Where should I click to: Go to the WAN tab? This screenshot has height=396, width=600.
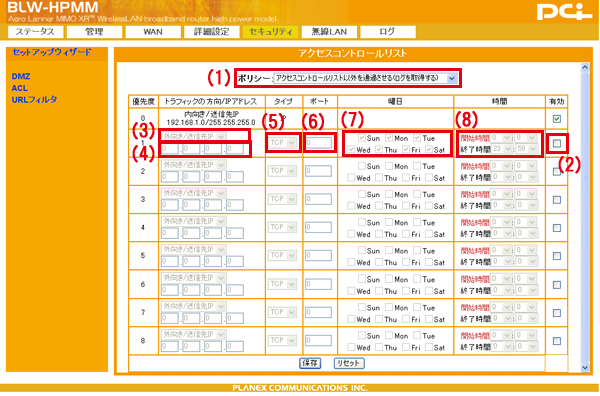tap(153, 32)
